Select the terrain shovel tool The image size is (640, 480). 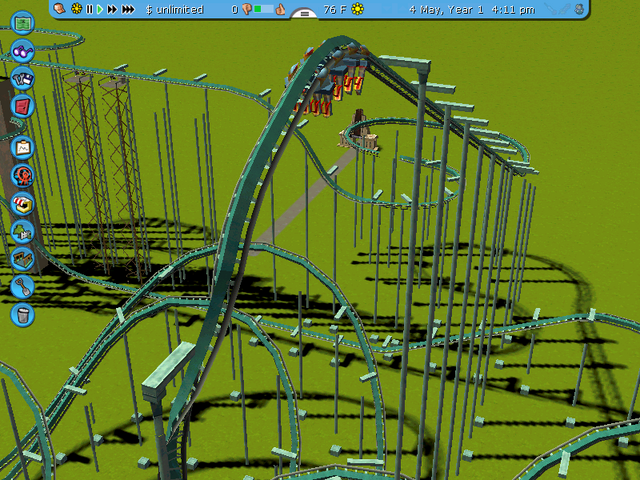[22, 287]
